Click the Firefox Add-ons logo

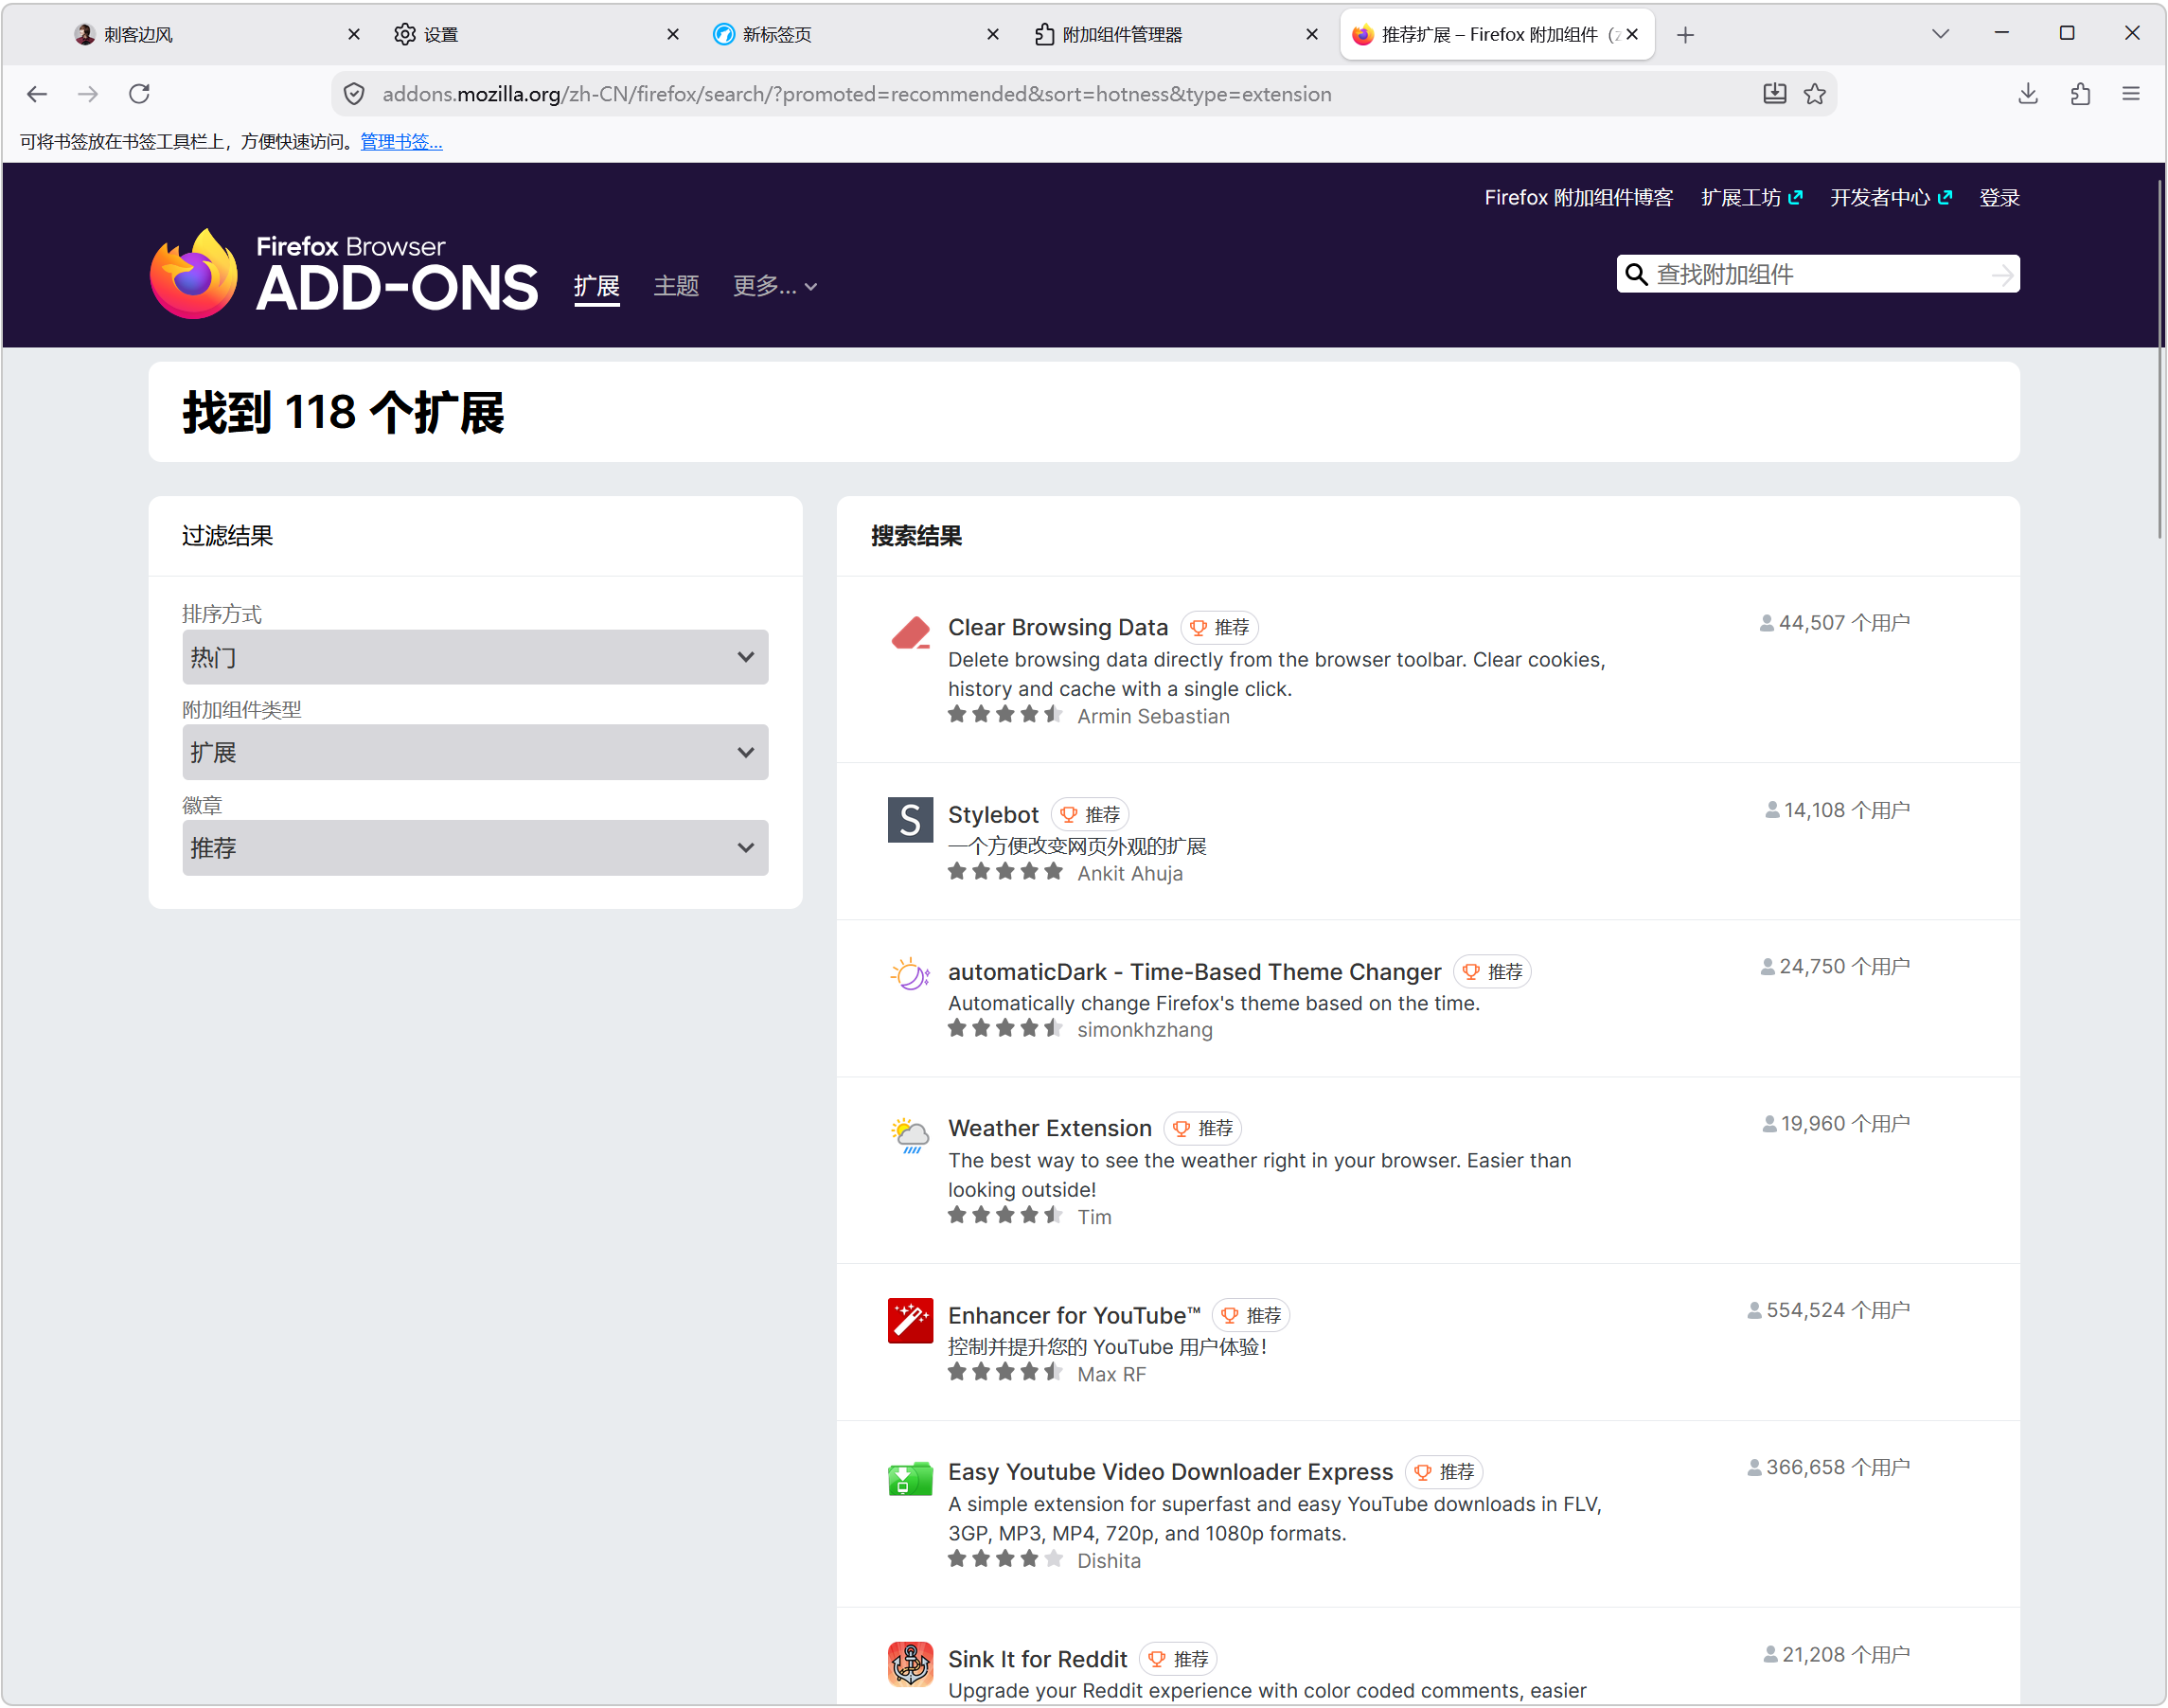coord(344,273)
